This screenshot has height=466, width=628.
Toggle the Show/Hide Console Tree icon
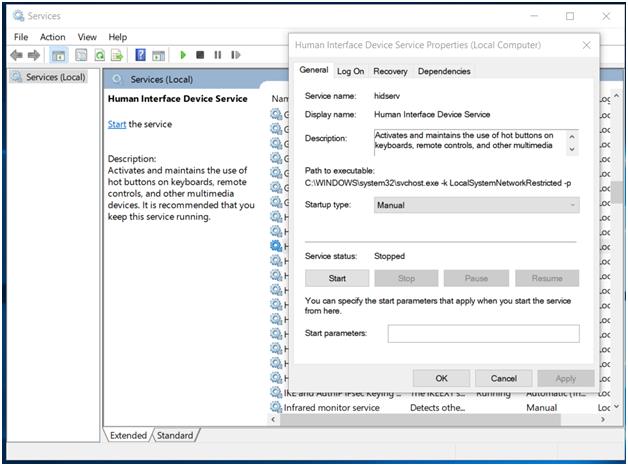(58, 56)
